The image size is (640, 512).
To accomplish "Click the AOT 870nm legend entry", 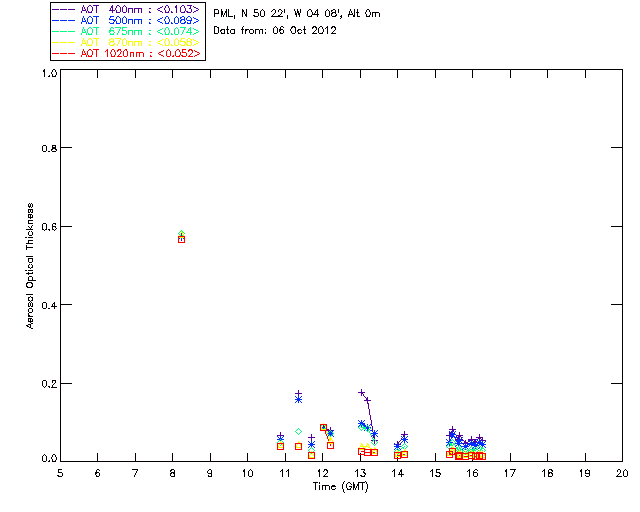I will click(127, 42).
